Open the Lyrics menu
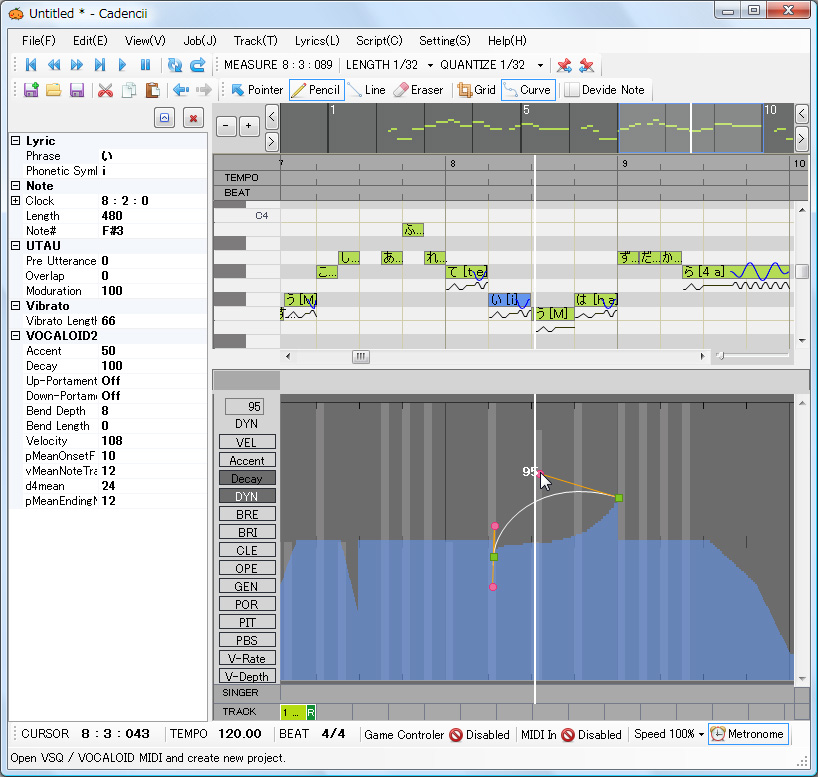The height and width of the screenshot is (777, 818). (316, 41)
